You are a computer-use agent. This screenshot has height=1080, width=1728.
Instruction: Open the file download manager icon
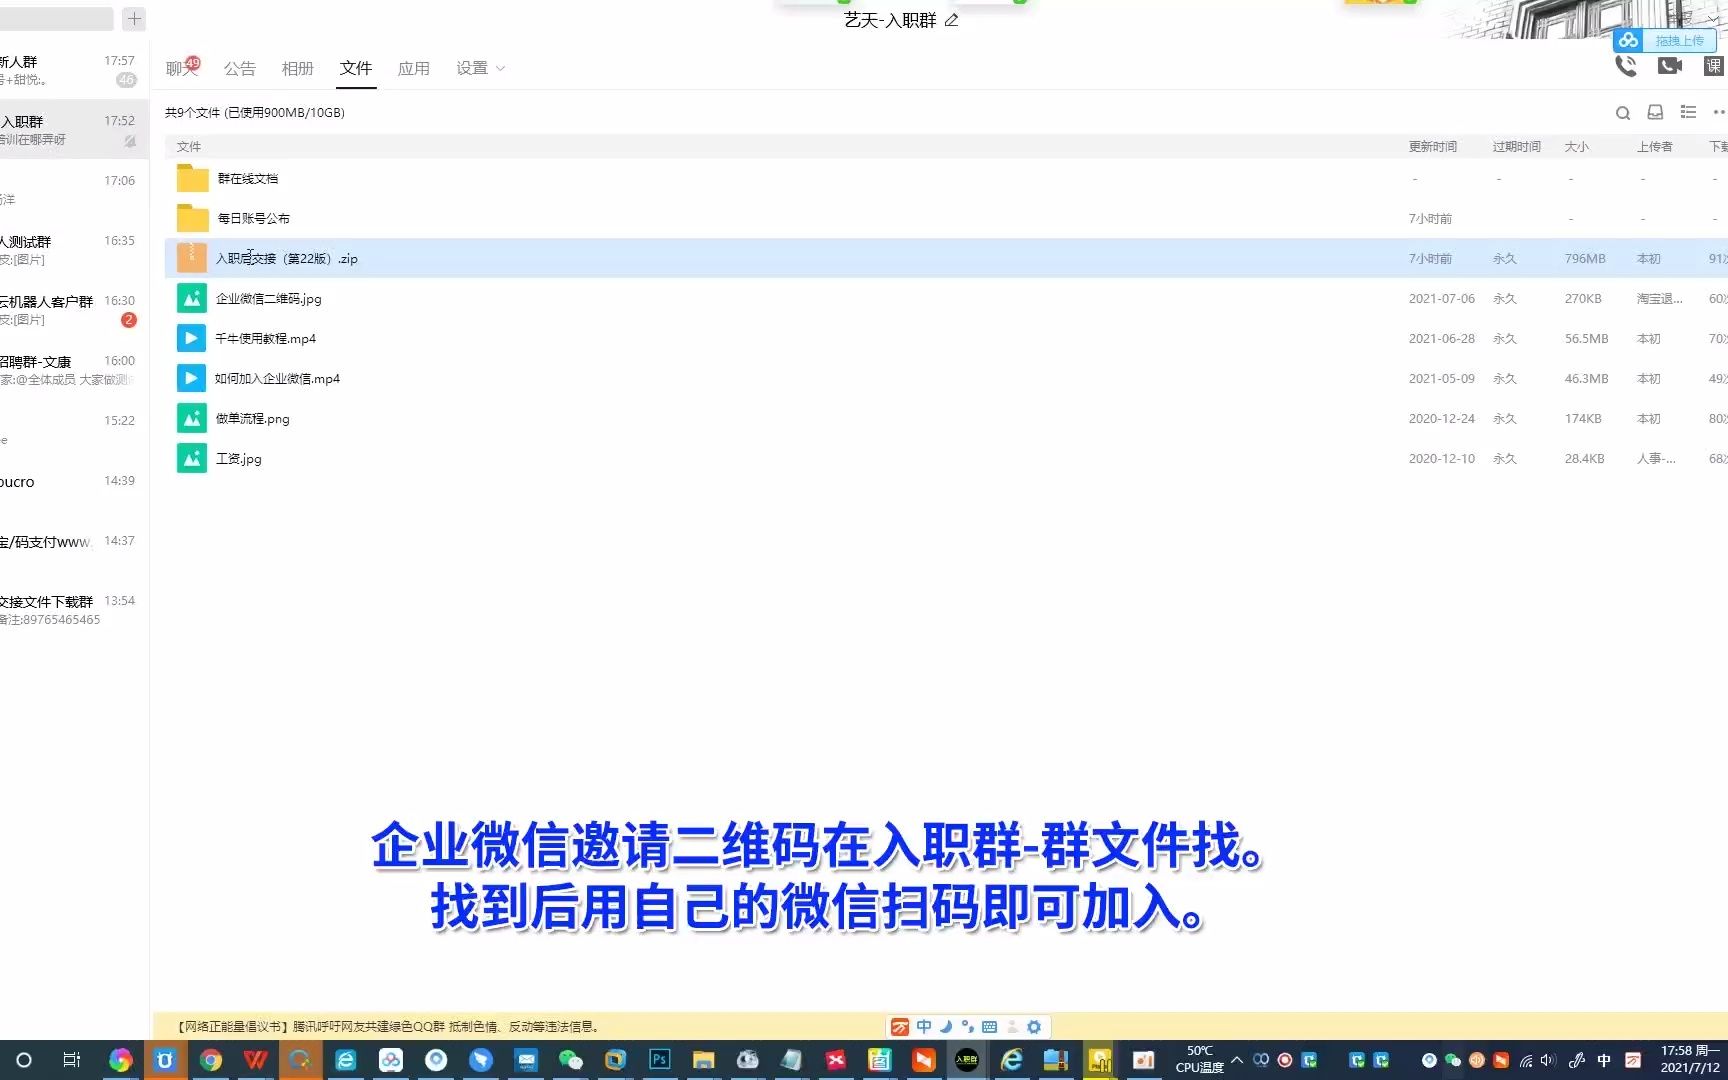click(1655, 113)
